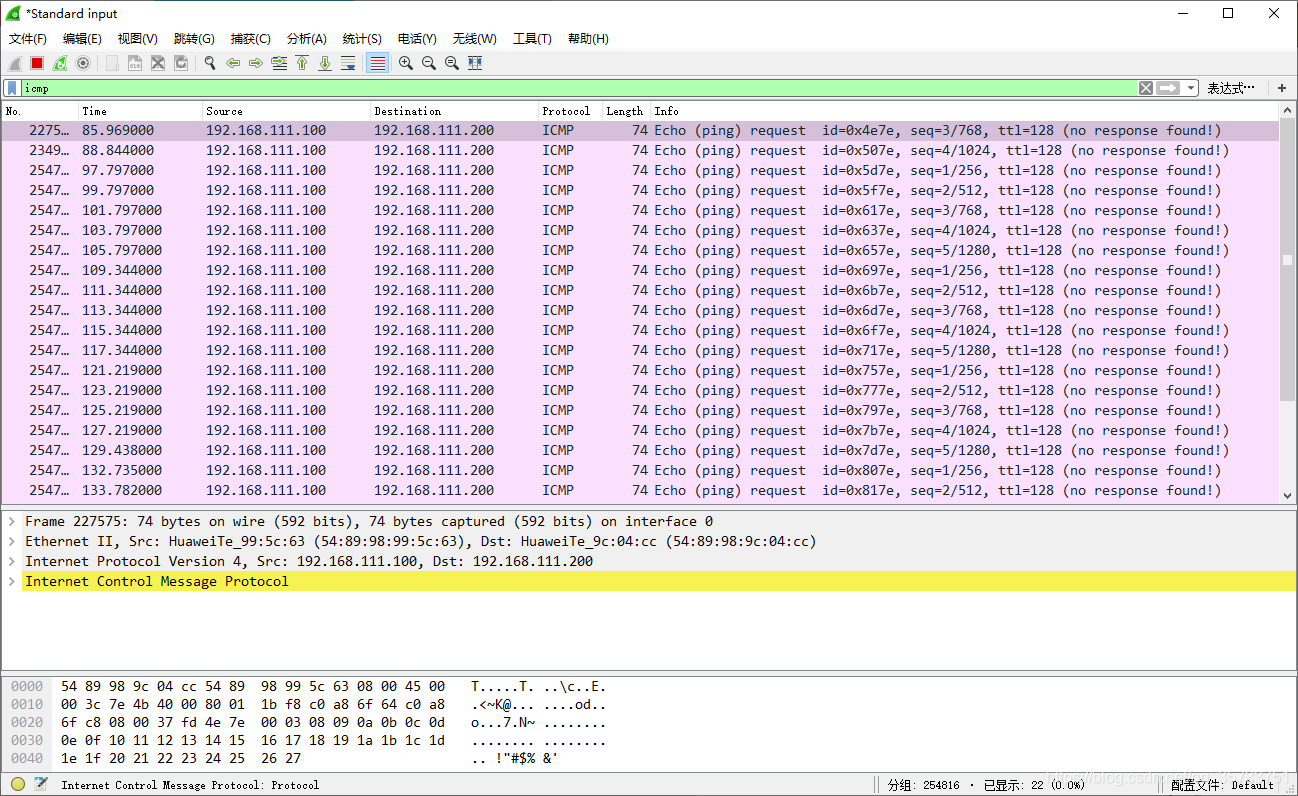Sort by Length column header
Screen dimensions: 1298x796
tap(626, 111)
